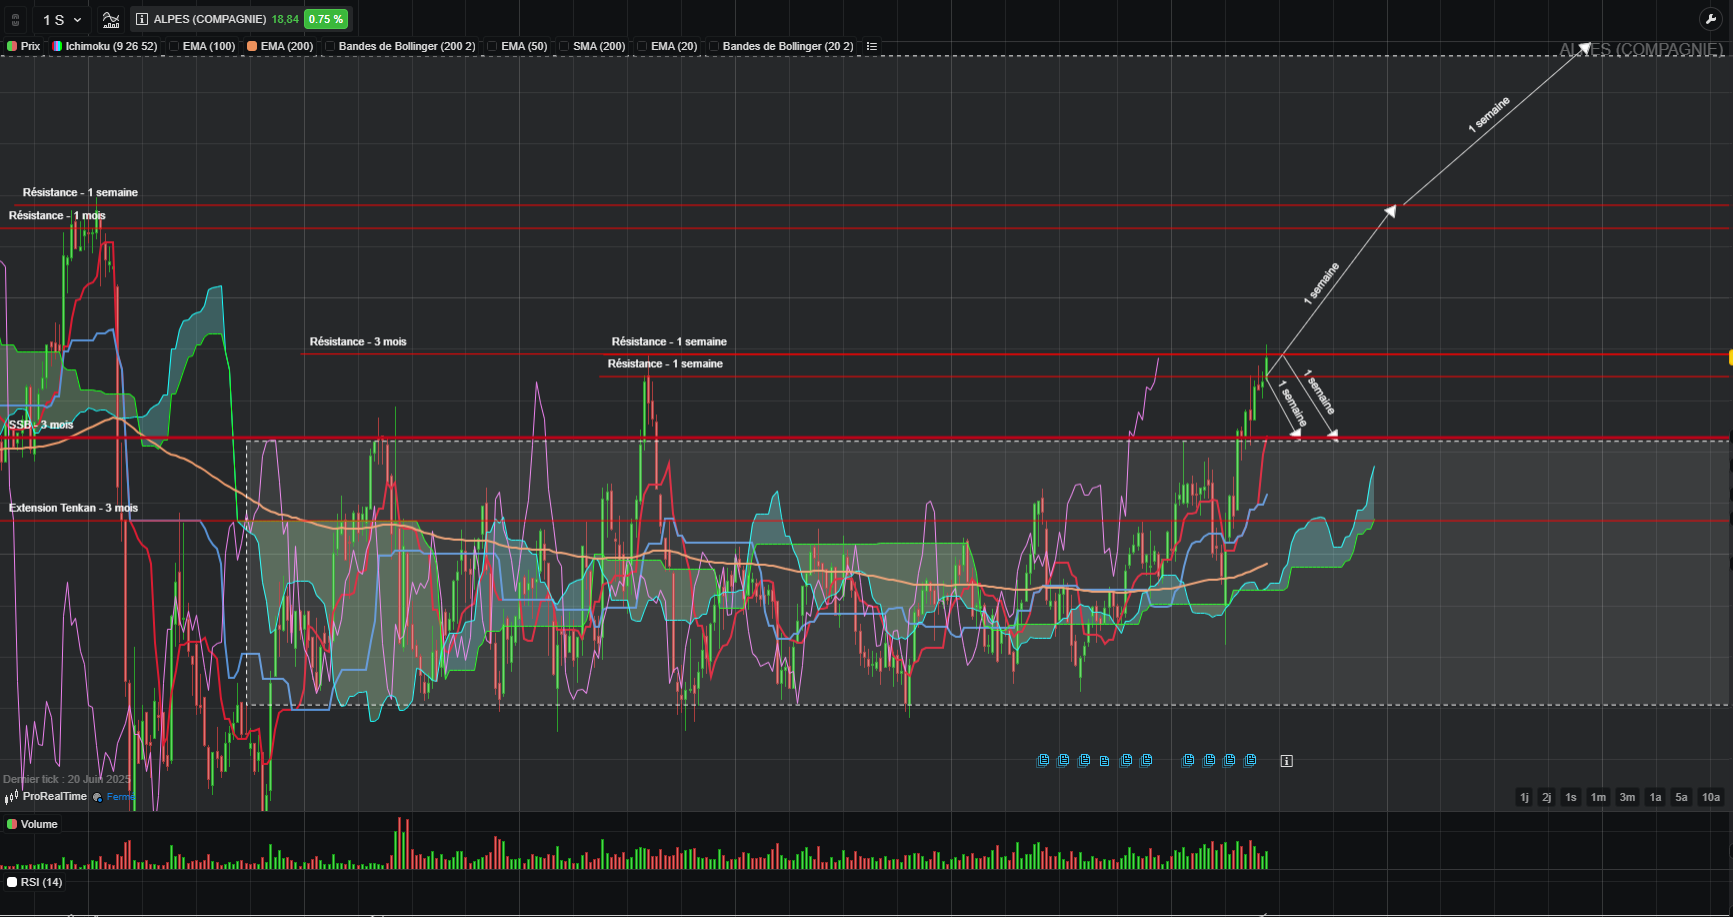Open the chart style icon next to timeframe
The width and height of the screenshot is (1733, 917).
pos(111,19)
